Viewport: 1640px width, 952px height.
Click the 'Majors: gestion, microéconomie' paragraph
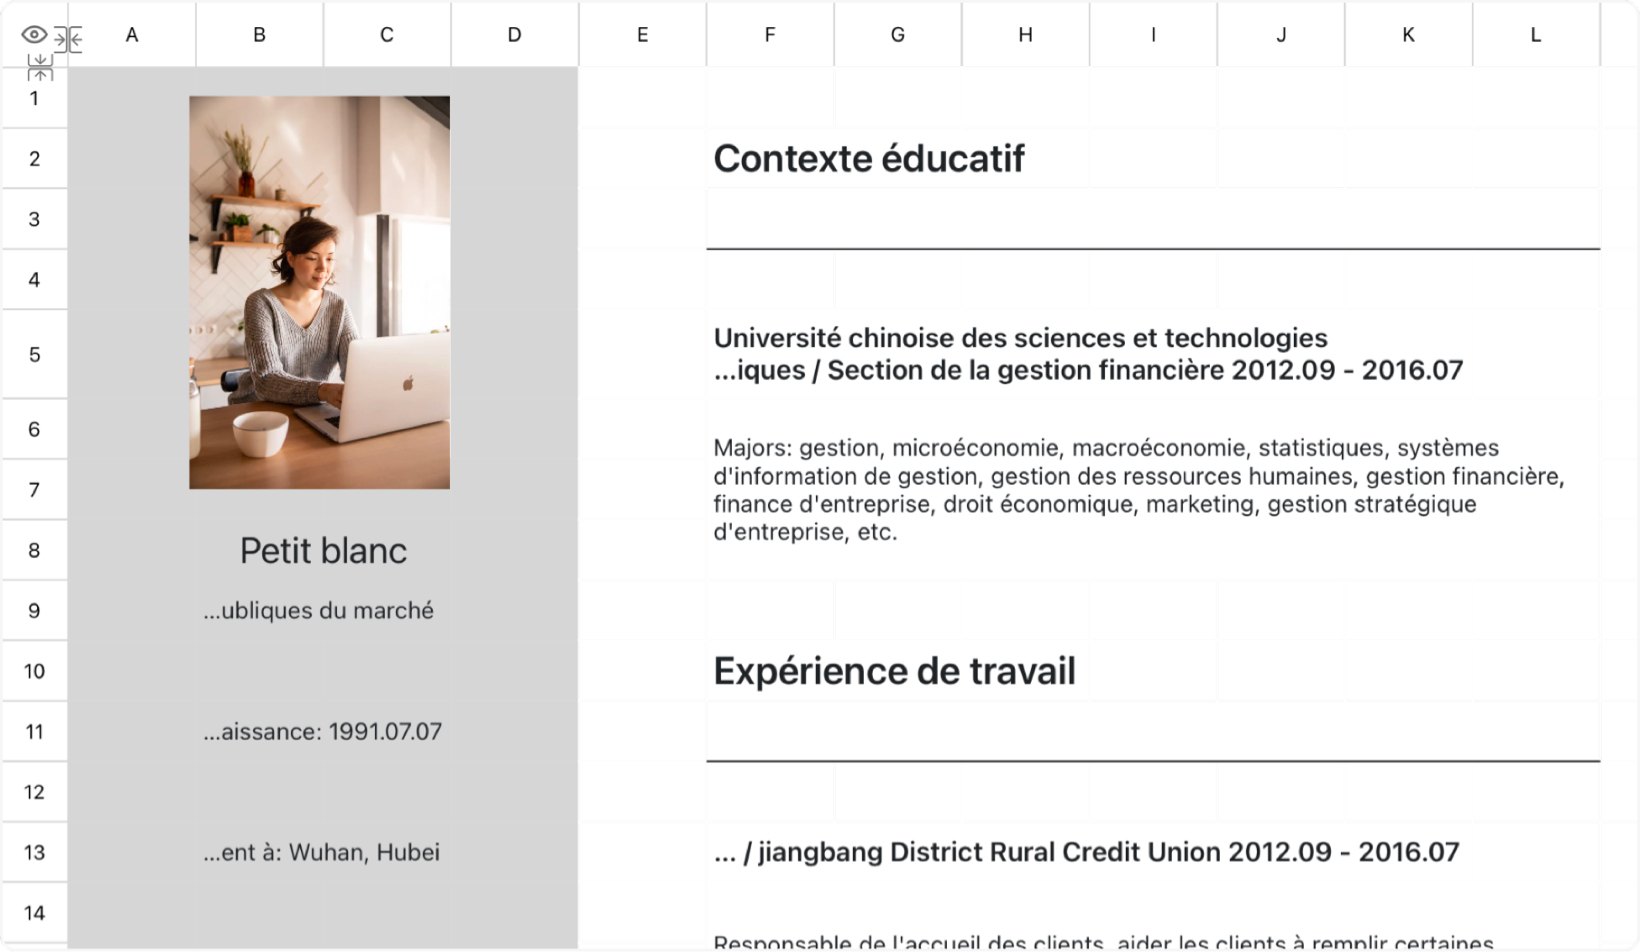[x=1139, y=490]
